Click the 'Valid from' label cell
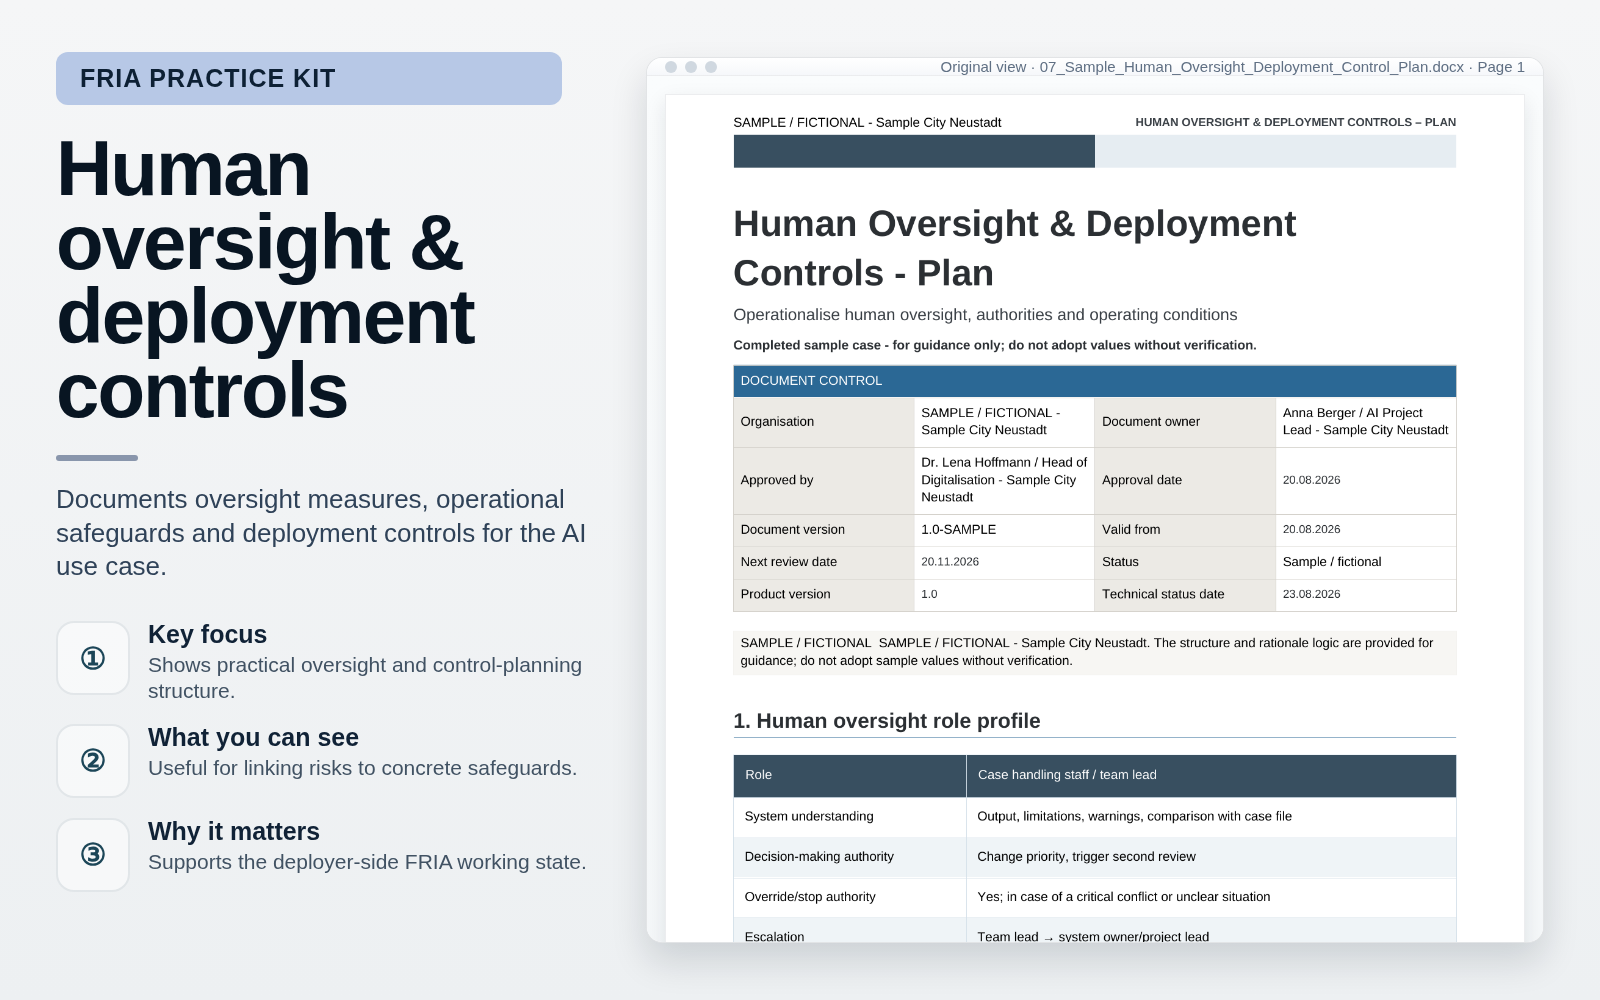 point(1185,529)
